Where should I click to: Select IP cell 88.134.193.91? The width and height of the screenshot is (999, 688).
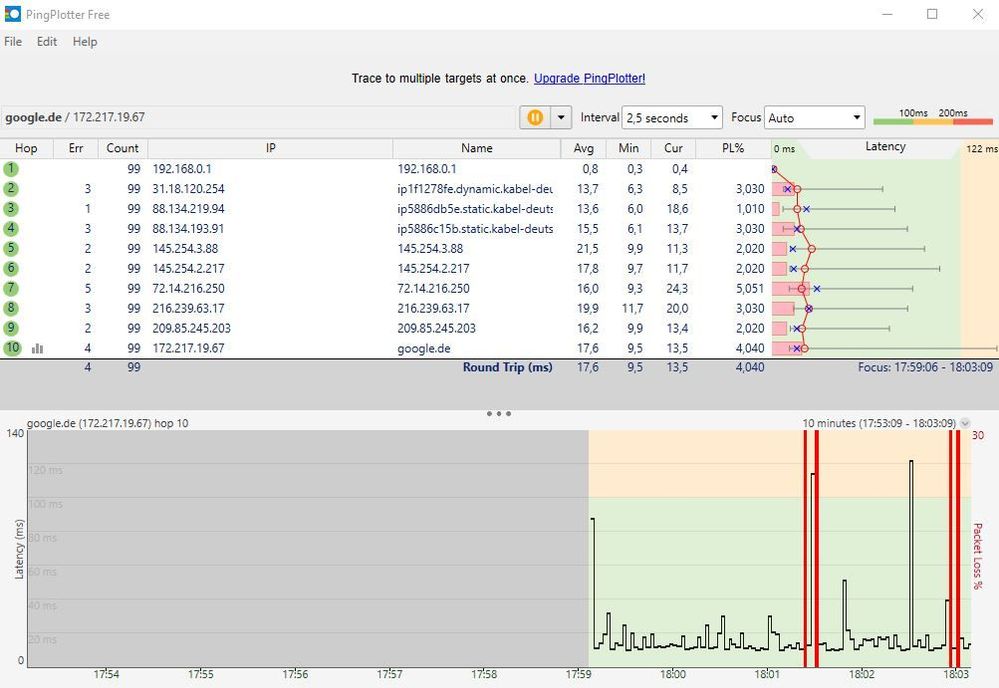[188, 228]
